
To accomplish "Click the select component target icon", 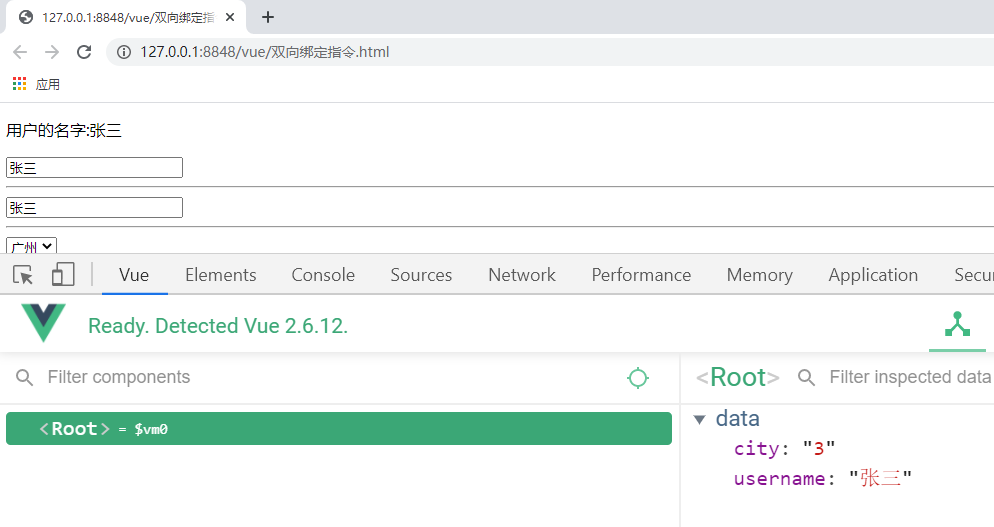I will 638,378.
